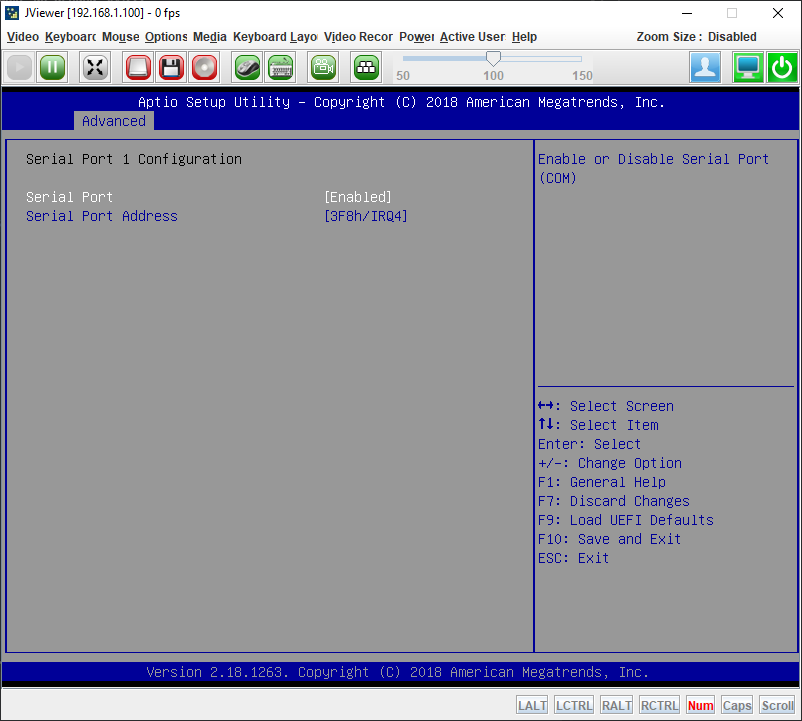Click the F1: General Help text

(602, 482)
